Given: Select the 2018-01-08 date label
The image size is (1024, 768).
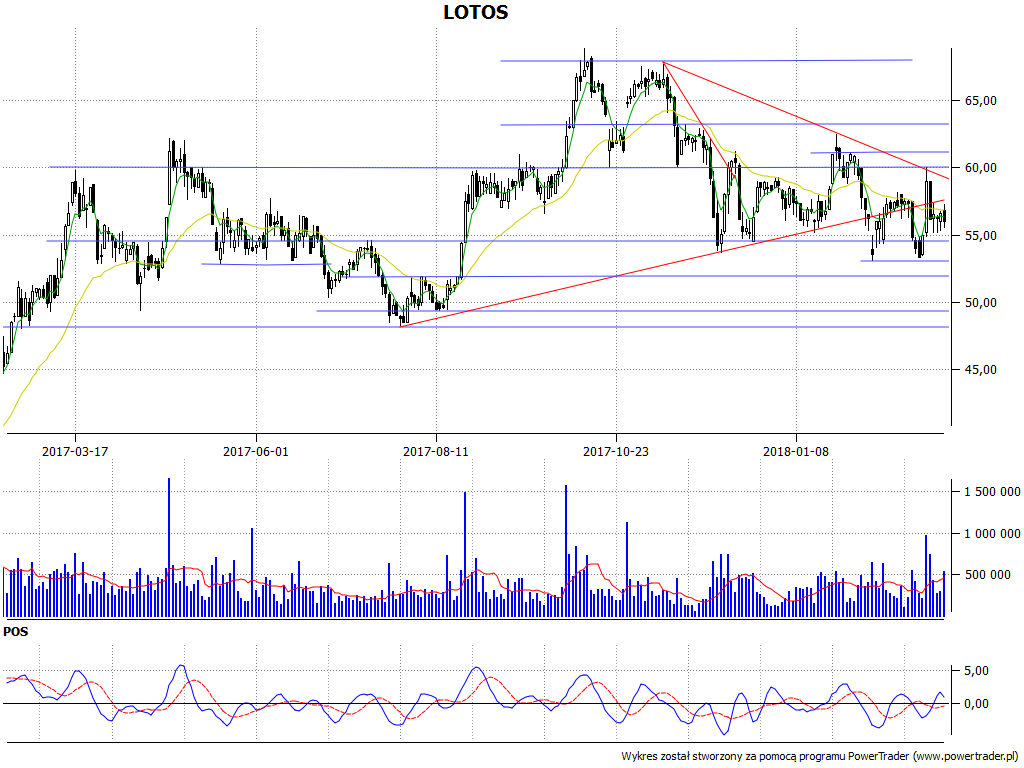Looking at the screenshot, I should tap(796, 451).
